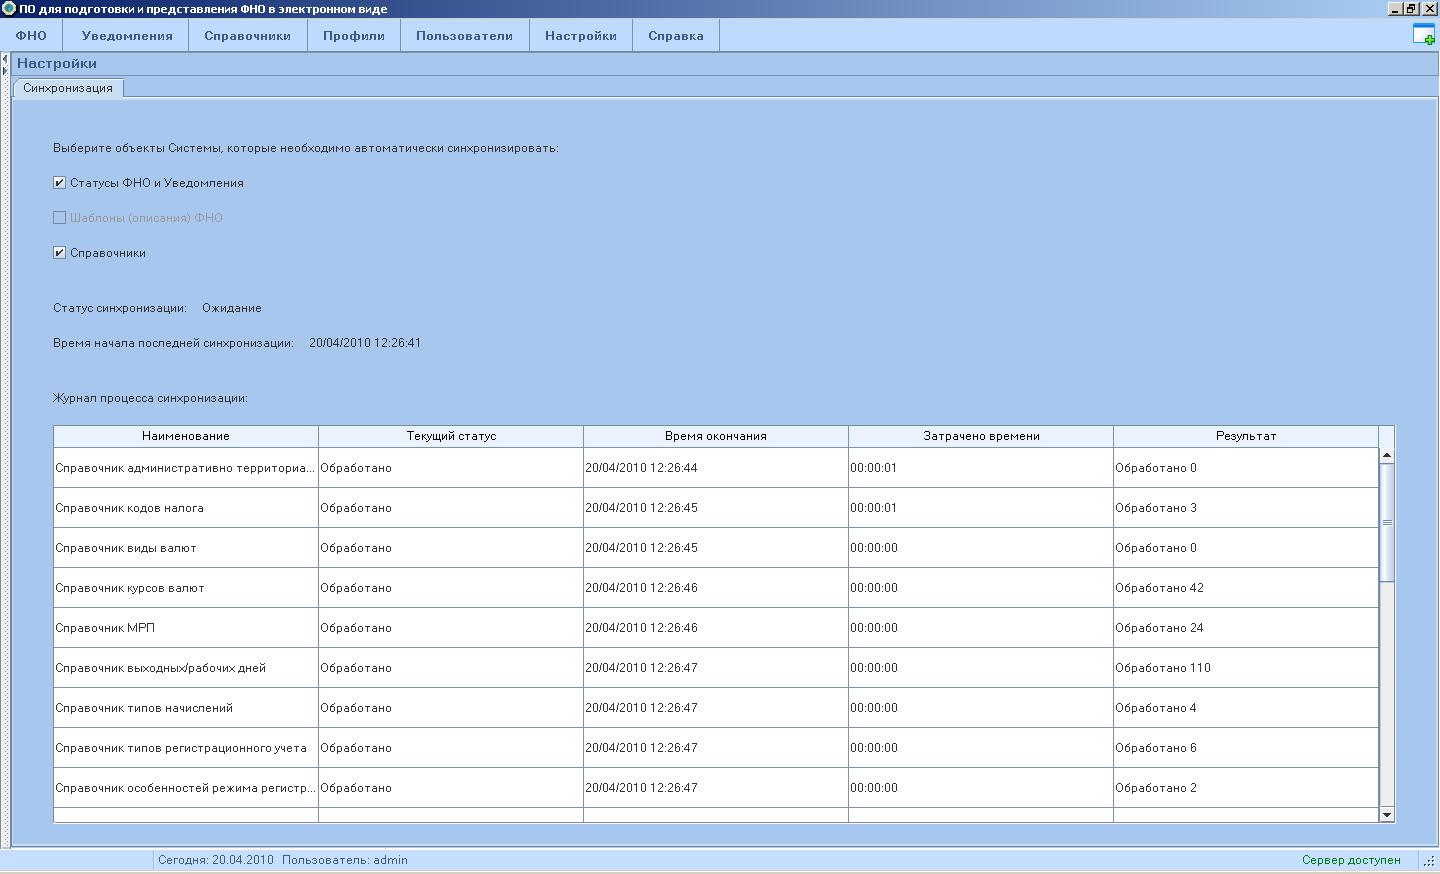1440x874 pixels.
Task: Click the right-pointing splitter arrow on the left edge
Action: 5,71
